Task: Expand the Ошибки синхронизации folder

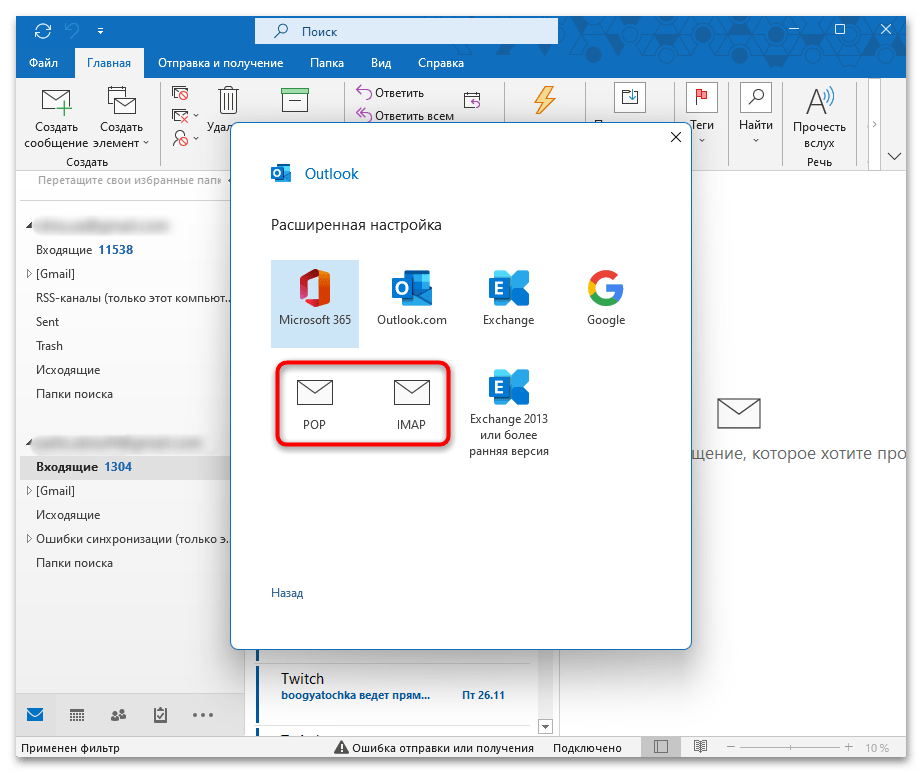Action: coord(28,539)
